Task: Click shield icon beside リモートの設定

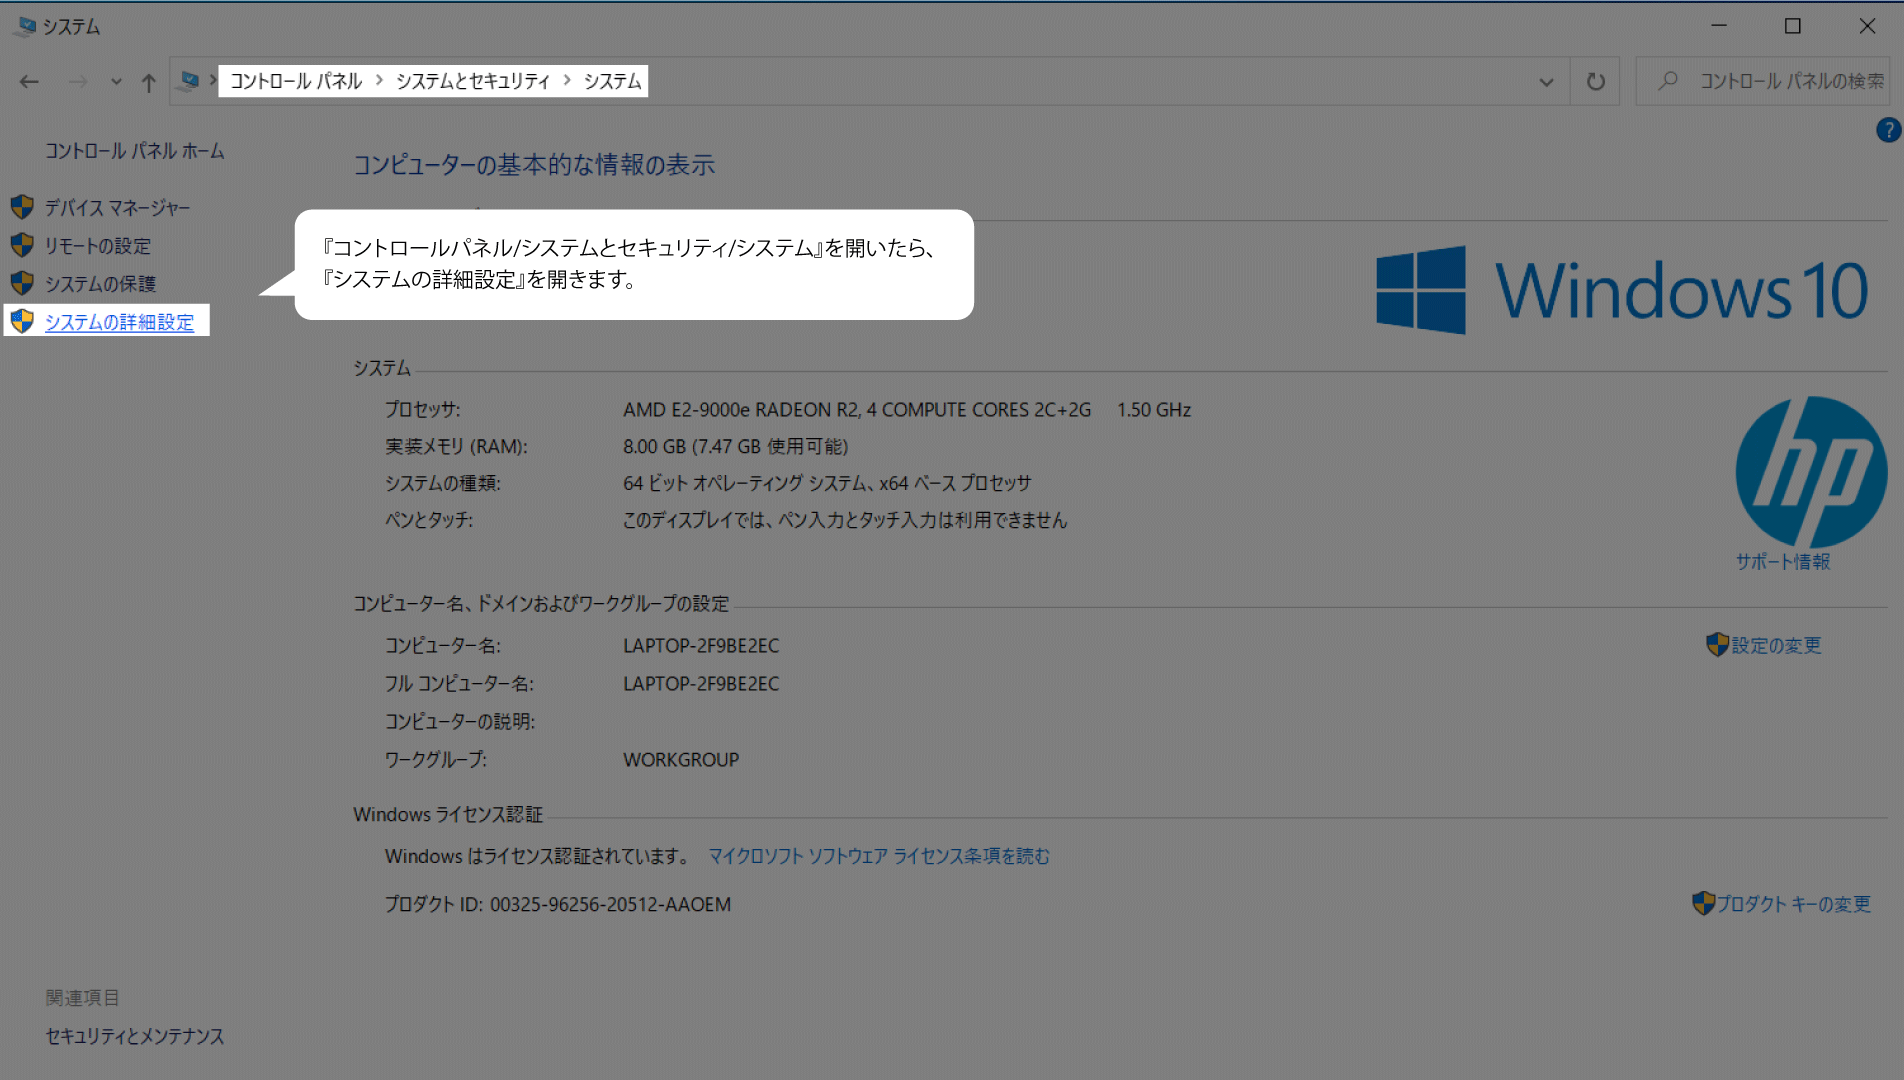Action: (22, 245)
